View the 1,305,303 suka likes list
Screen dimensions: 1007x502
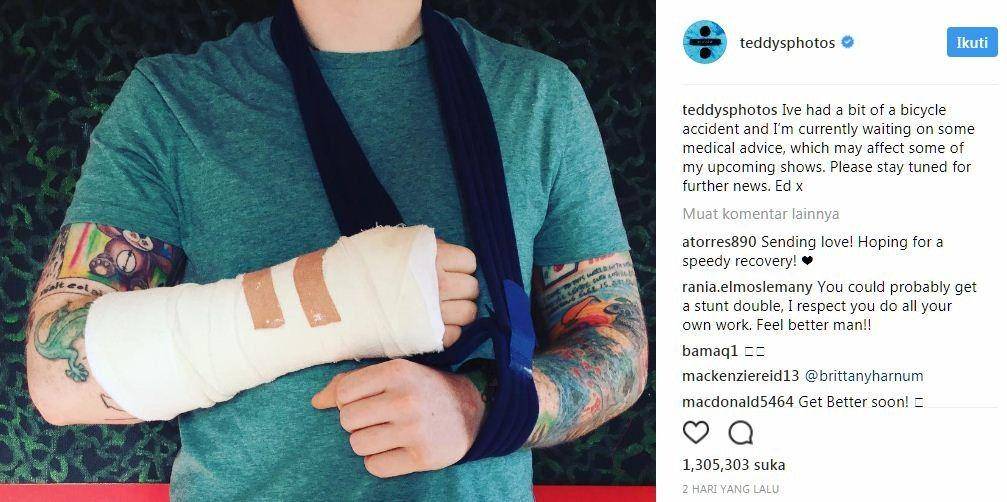733,465
